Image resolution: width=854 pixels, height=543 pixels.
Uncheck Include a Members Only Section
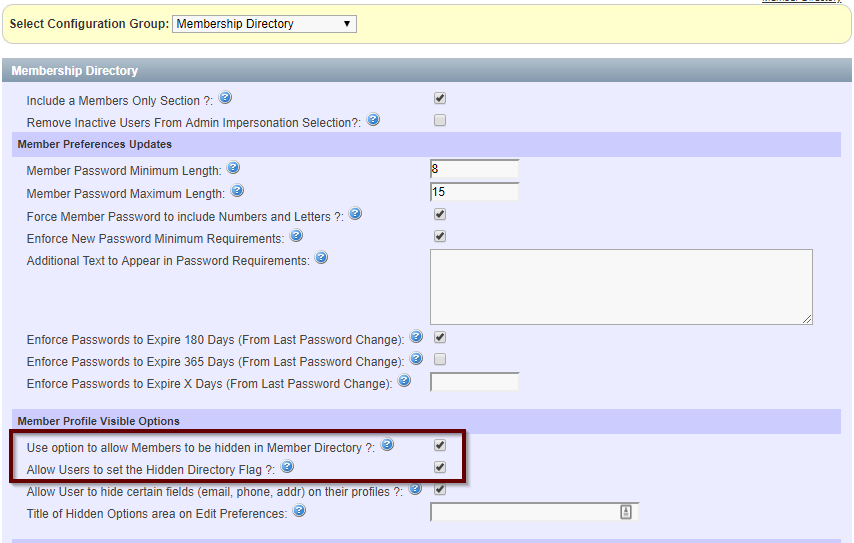(x=440, y=98)
